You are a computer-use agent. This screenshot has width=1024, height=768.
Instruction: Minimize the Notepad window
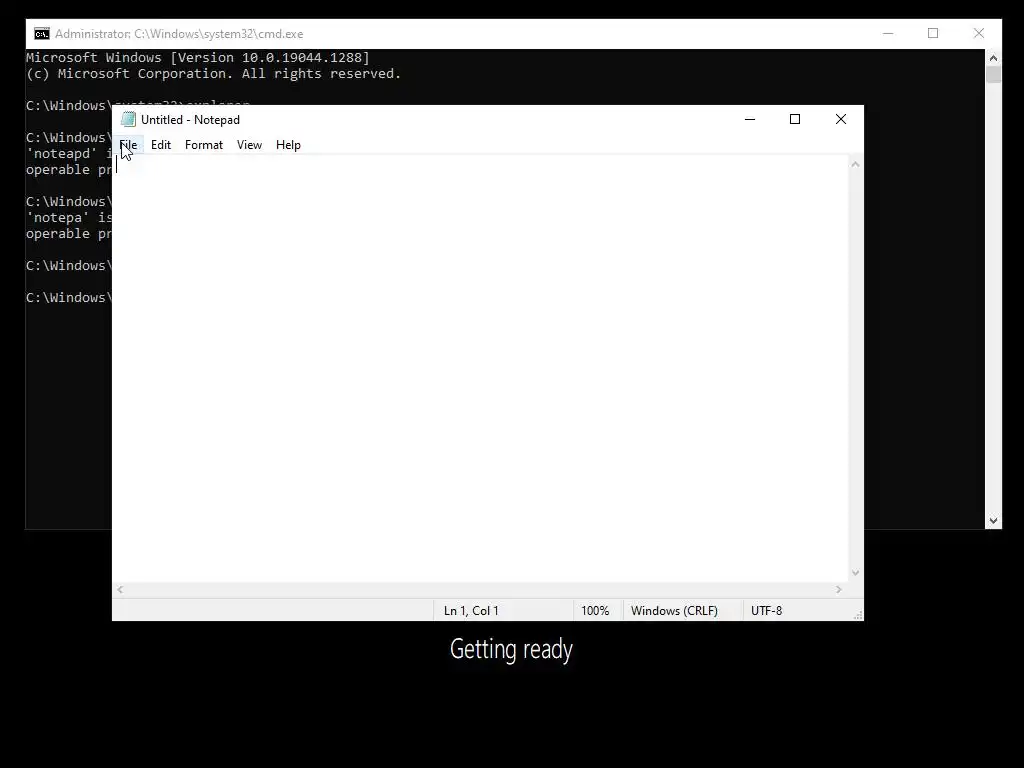[x=750, y=119]
